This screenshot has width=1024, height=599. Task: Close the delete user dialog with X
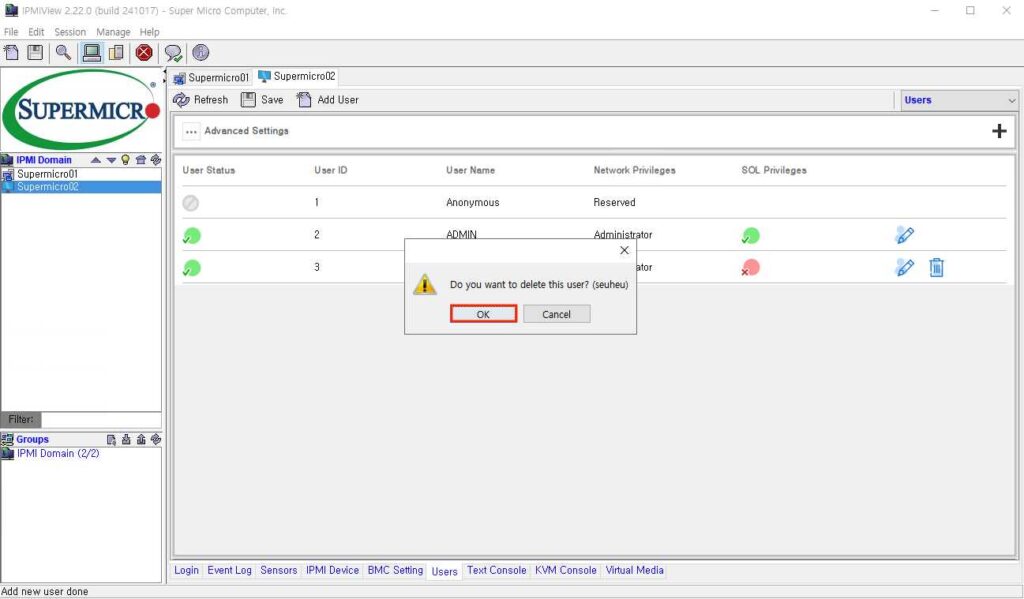pos(624,250)
